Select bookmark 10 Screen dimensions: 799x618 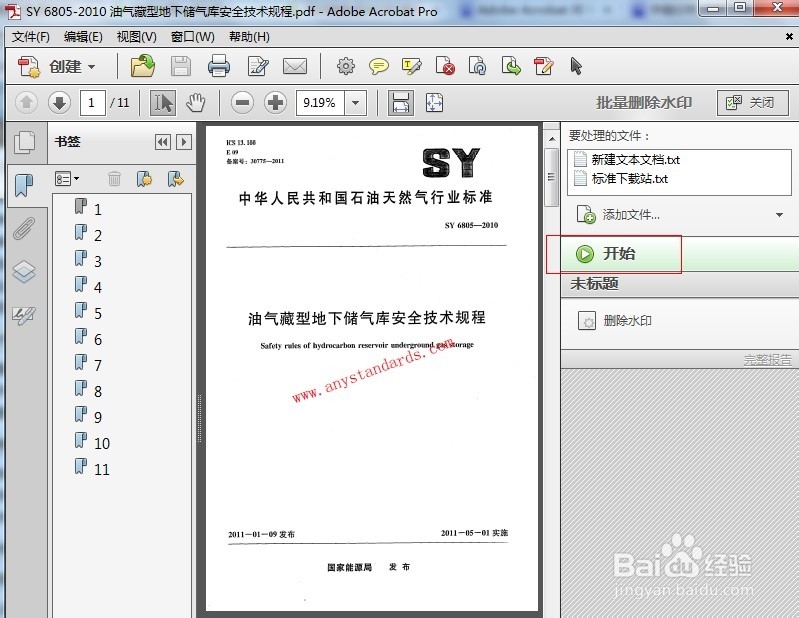[x=92, y=442]
